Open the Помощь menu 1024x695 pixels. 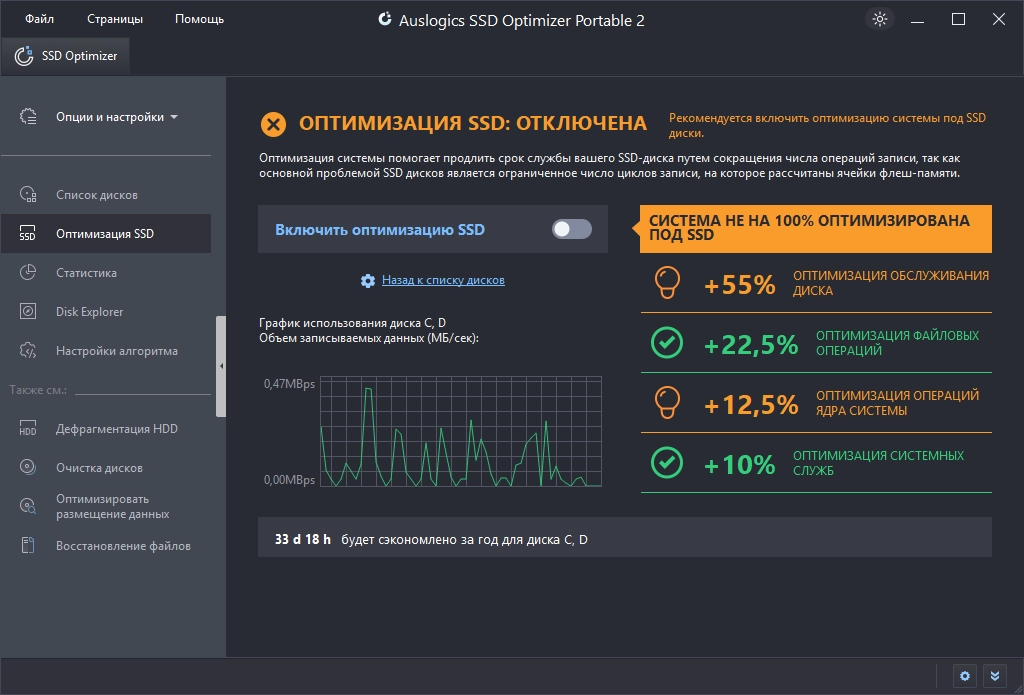(199, 19)
